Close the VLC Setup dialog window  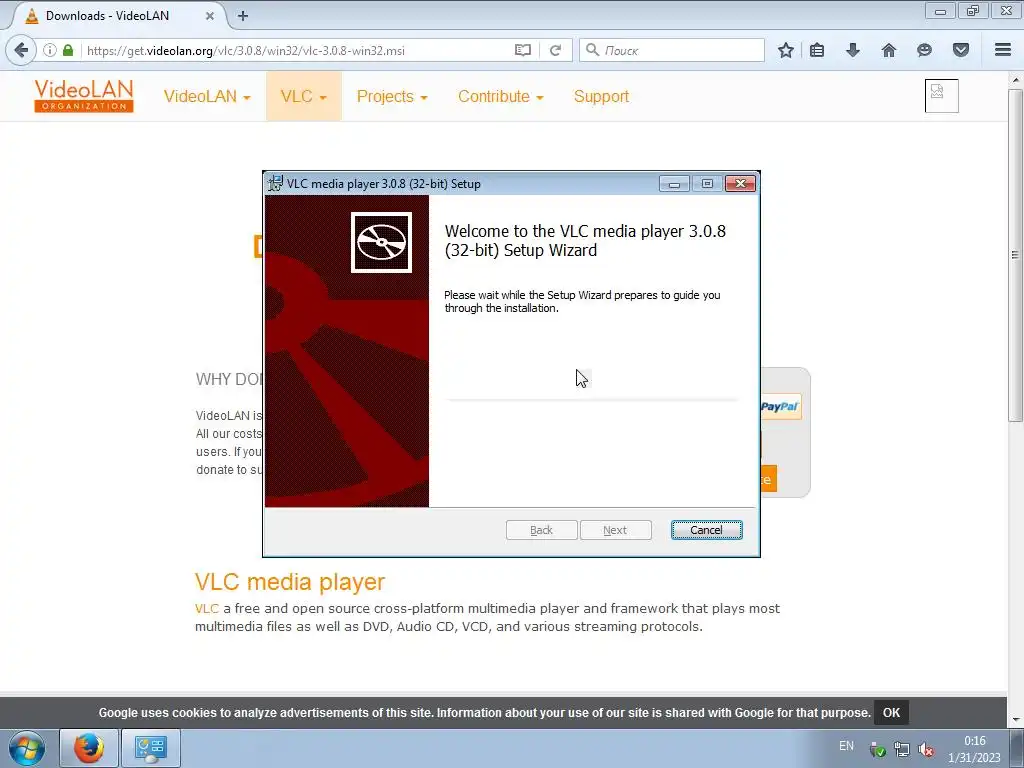tap(741, 184)
